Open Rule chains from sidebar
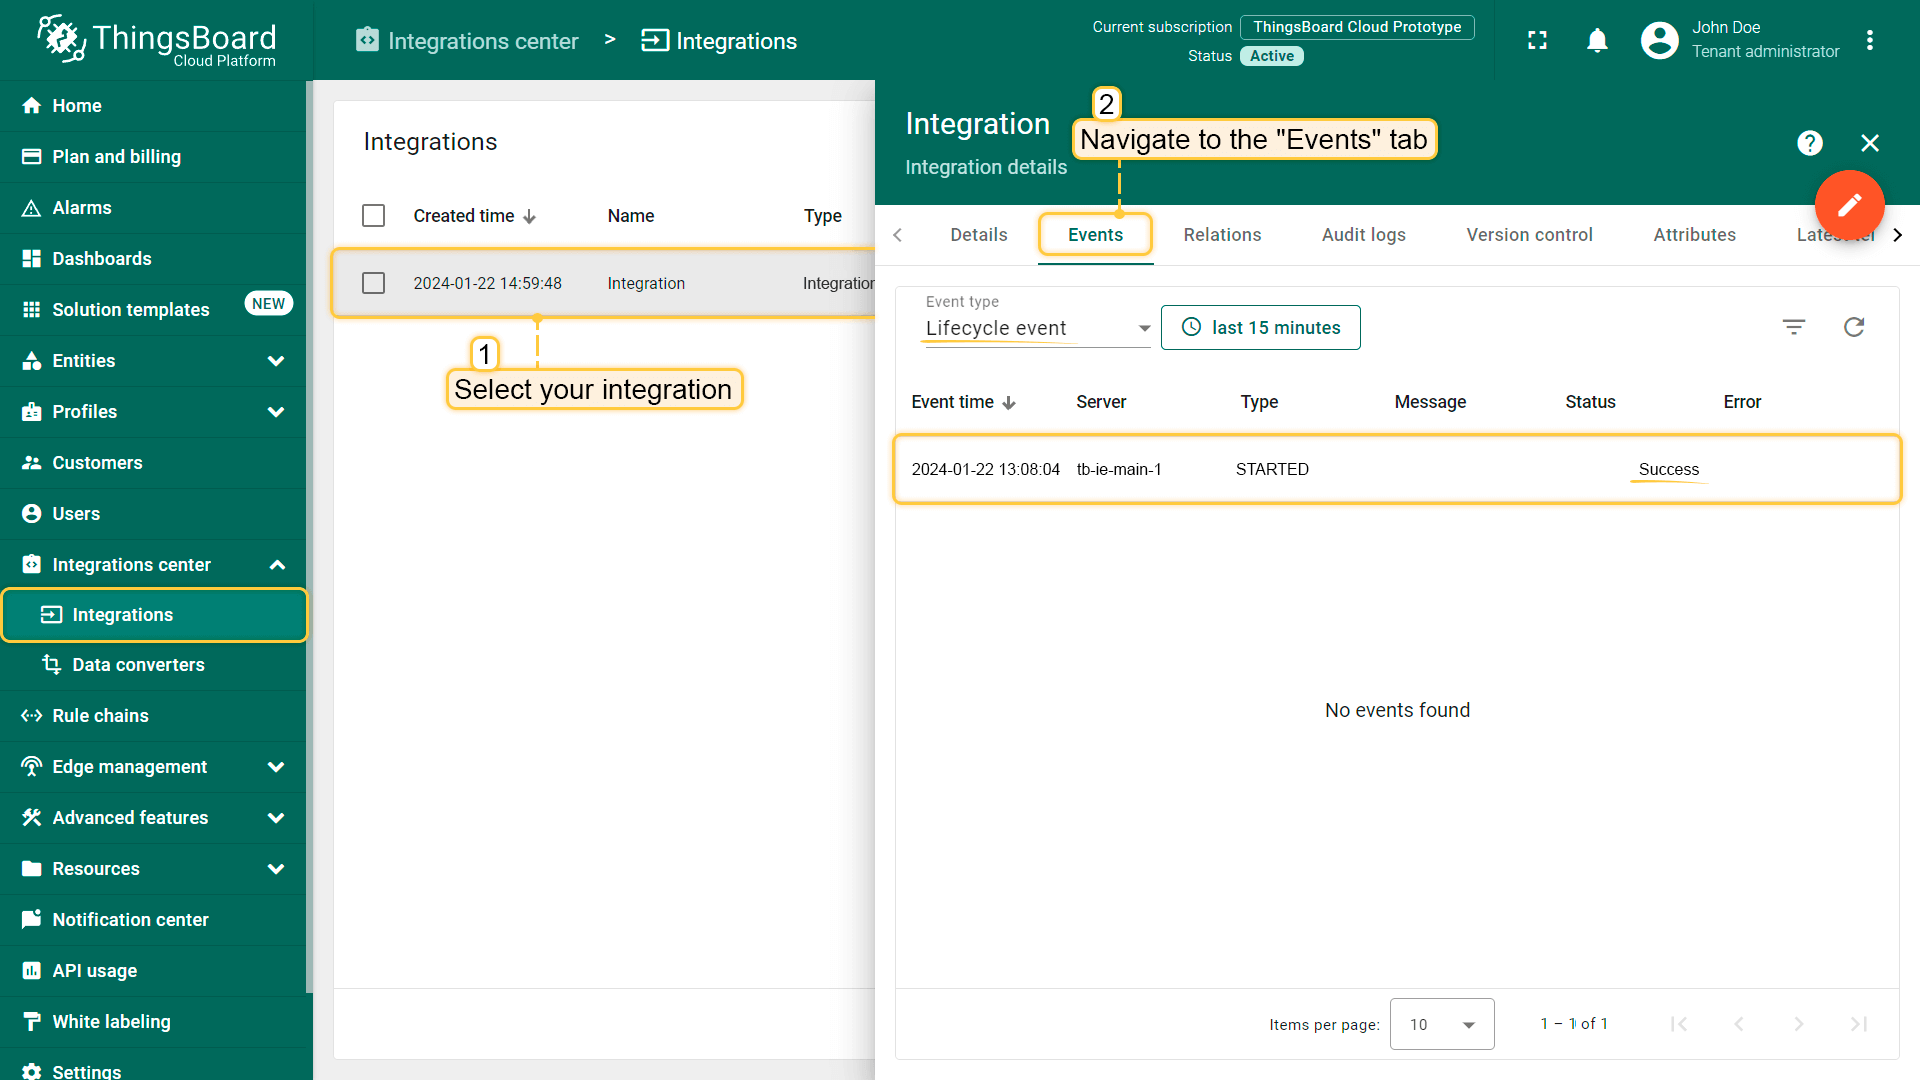Screen dimensions: 1920x1080 [x=98, y=715]
